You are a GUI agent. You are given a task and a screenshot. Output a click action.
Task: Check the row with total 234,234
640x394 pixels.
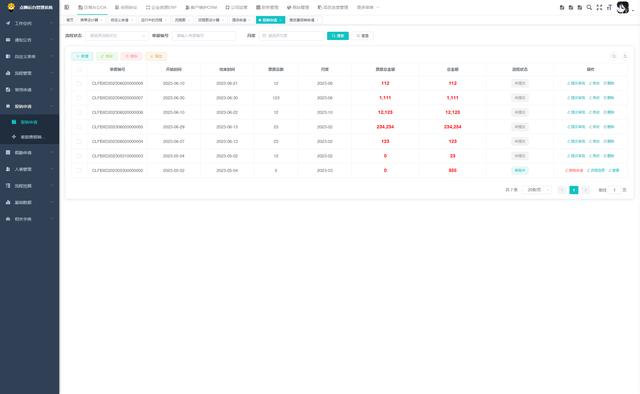pos(79,127)
